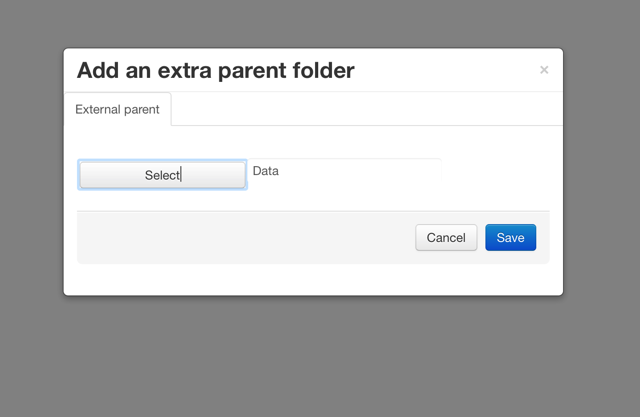Dismiss the modal via the top-right × icon

tap(544, 70)
